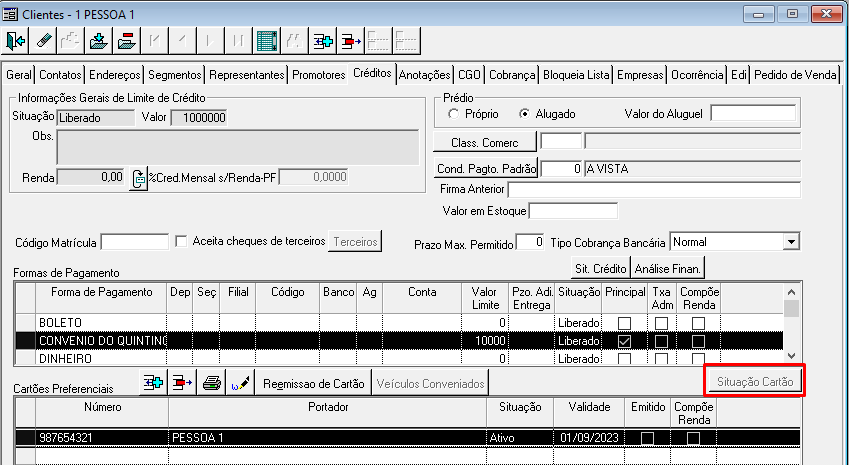The image size is (849, 465).
Task: Open the teal list grid view icon
Action: (x=267, y=41)
